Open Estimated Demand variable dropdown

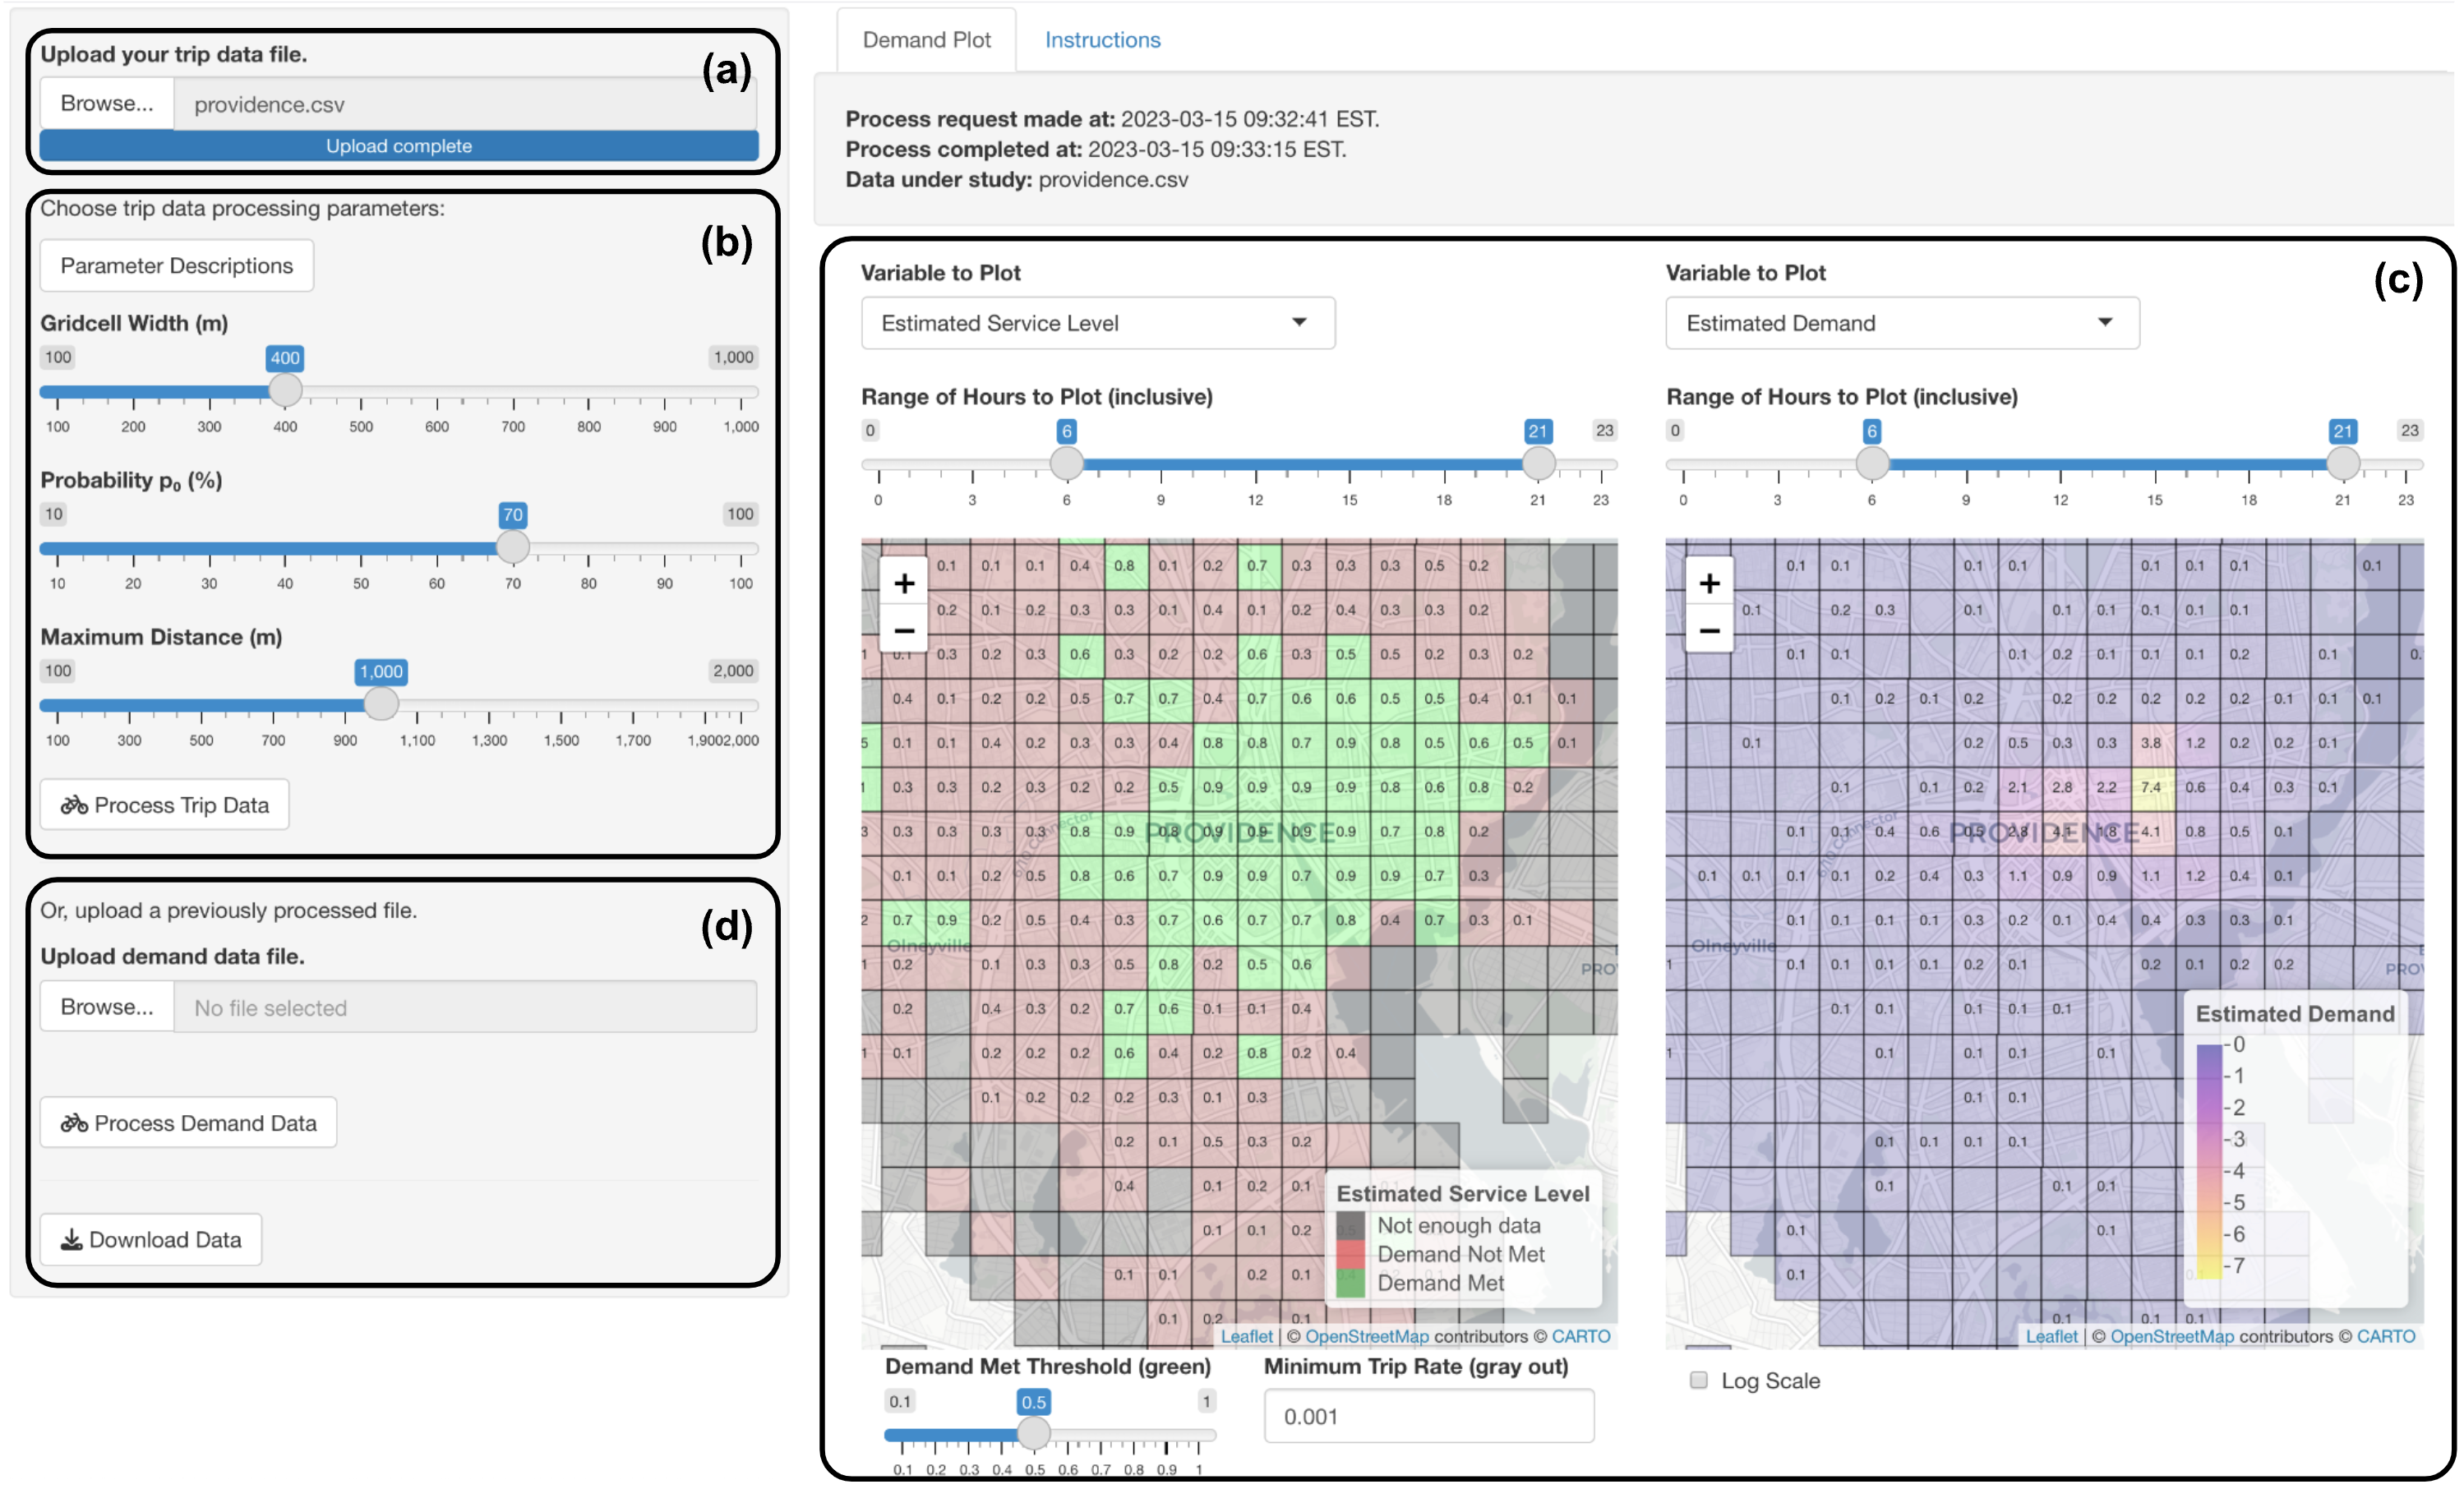[1901, 323]
